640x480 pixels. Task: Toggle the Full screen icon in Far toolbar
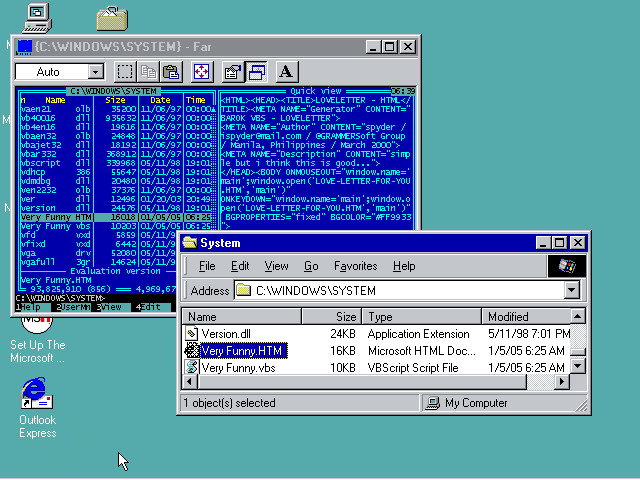click(x=201, y=72)
